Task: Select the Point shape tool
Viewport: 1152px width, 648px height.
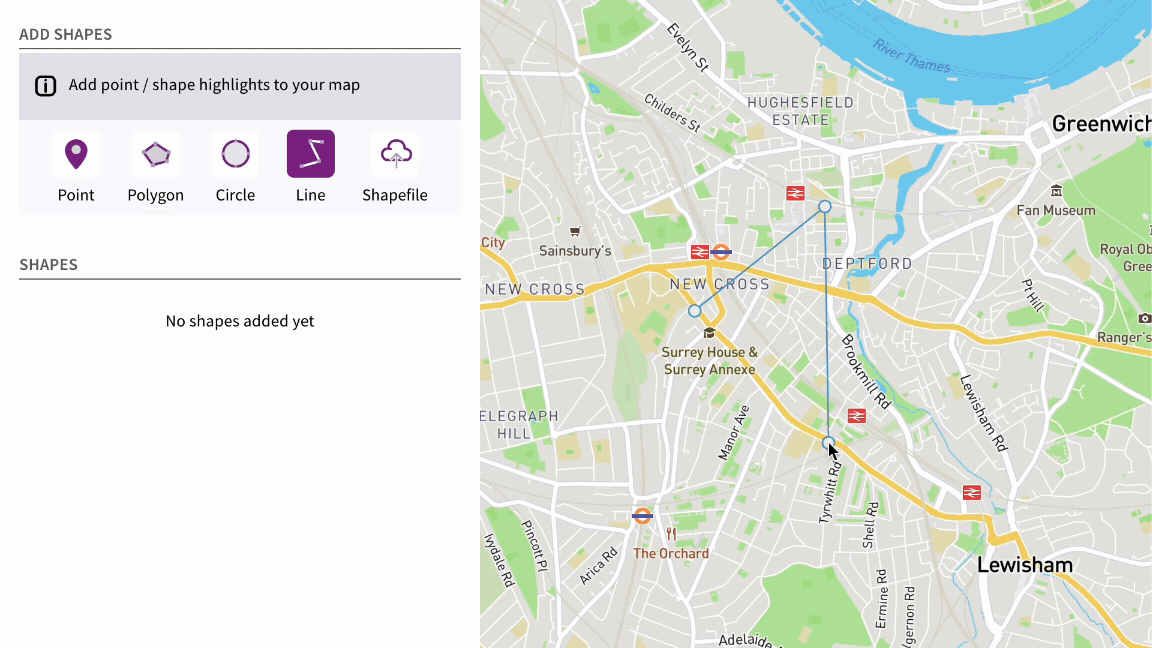Action: pos(76,155)
